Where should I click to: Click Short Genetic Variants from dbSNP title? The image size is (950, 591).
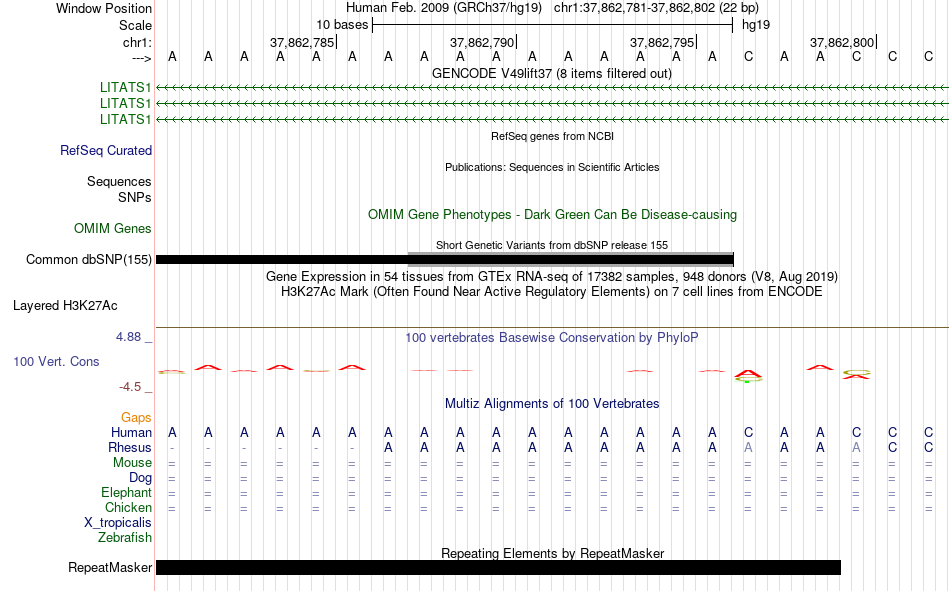click(x=552, y=245)
